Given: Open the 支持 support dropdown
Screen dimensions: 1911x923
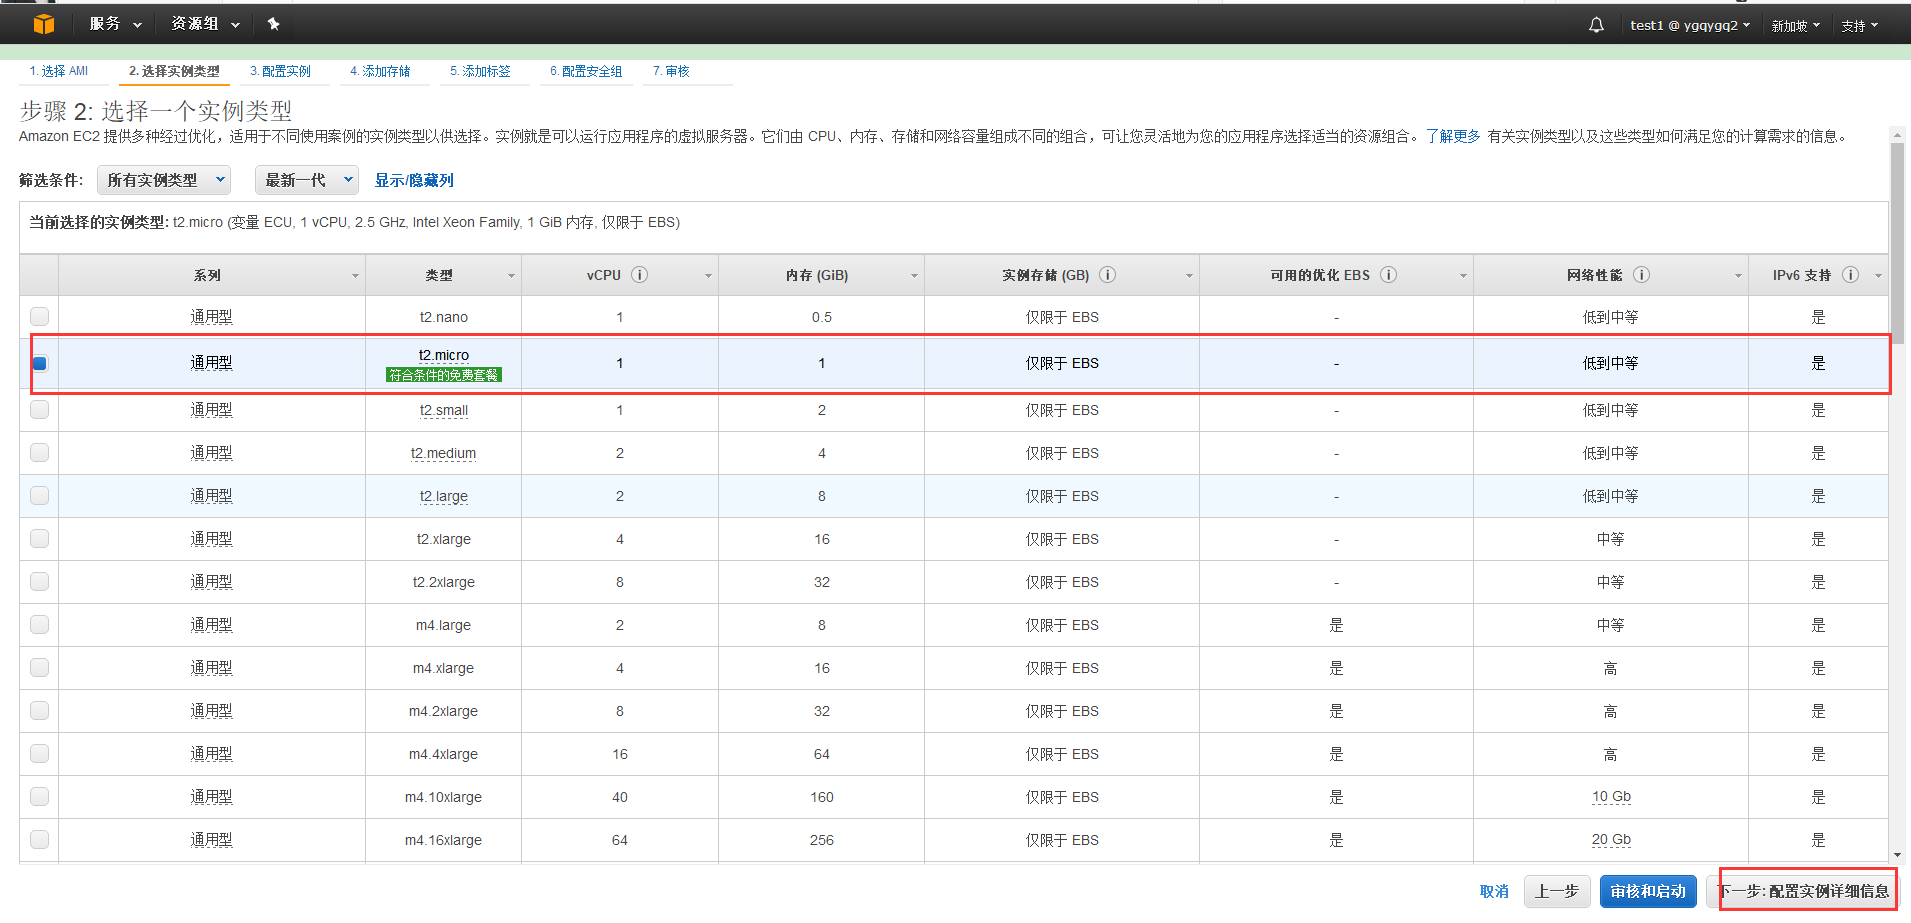Looking at the screenshot, I should 1860,25.
